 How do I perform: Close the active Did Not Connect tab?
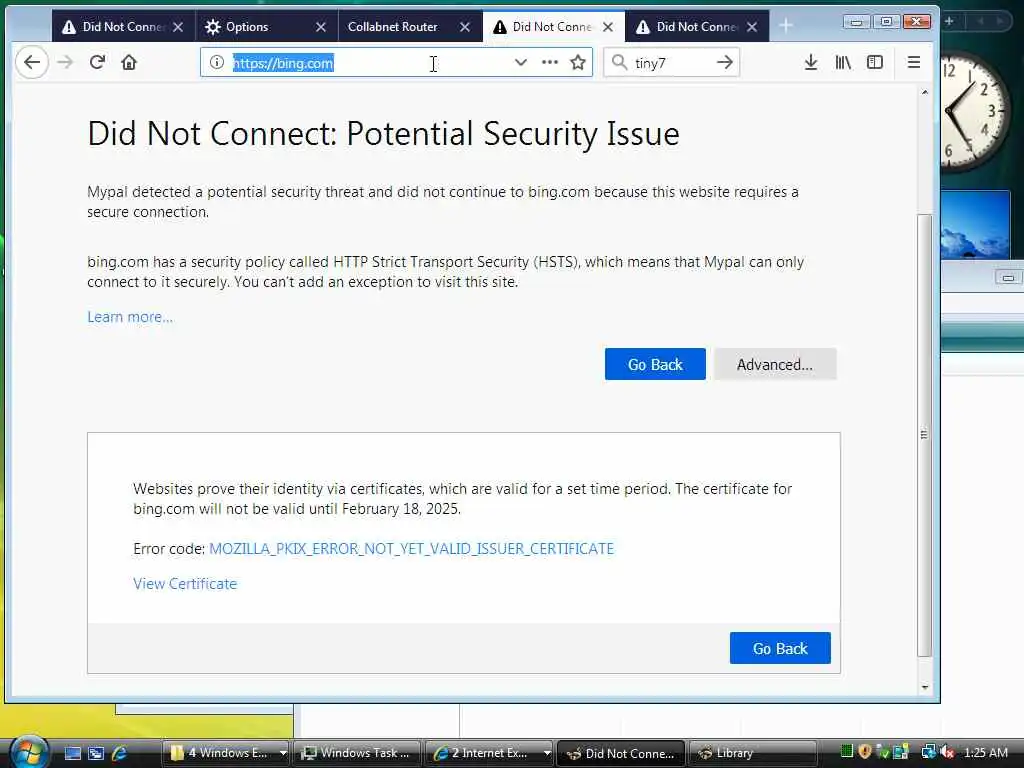pos(608,27)
